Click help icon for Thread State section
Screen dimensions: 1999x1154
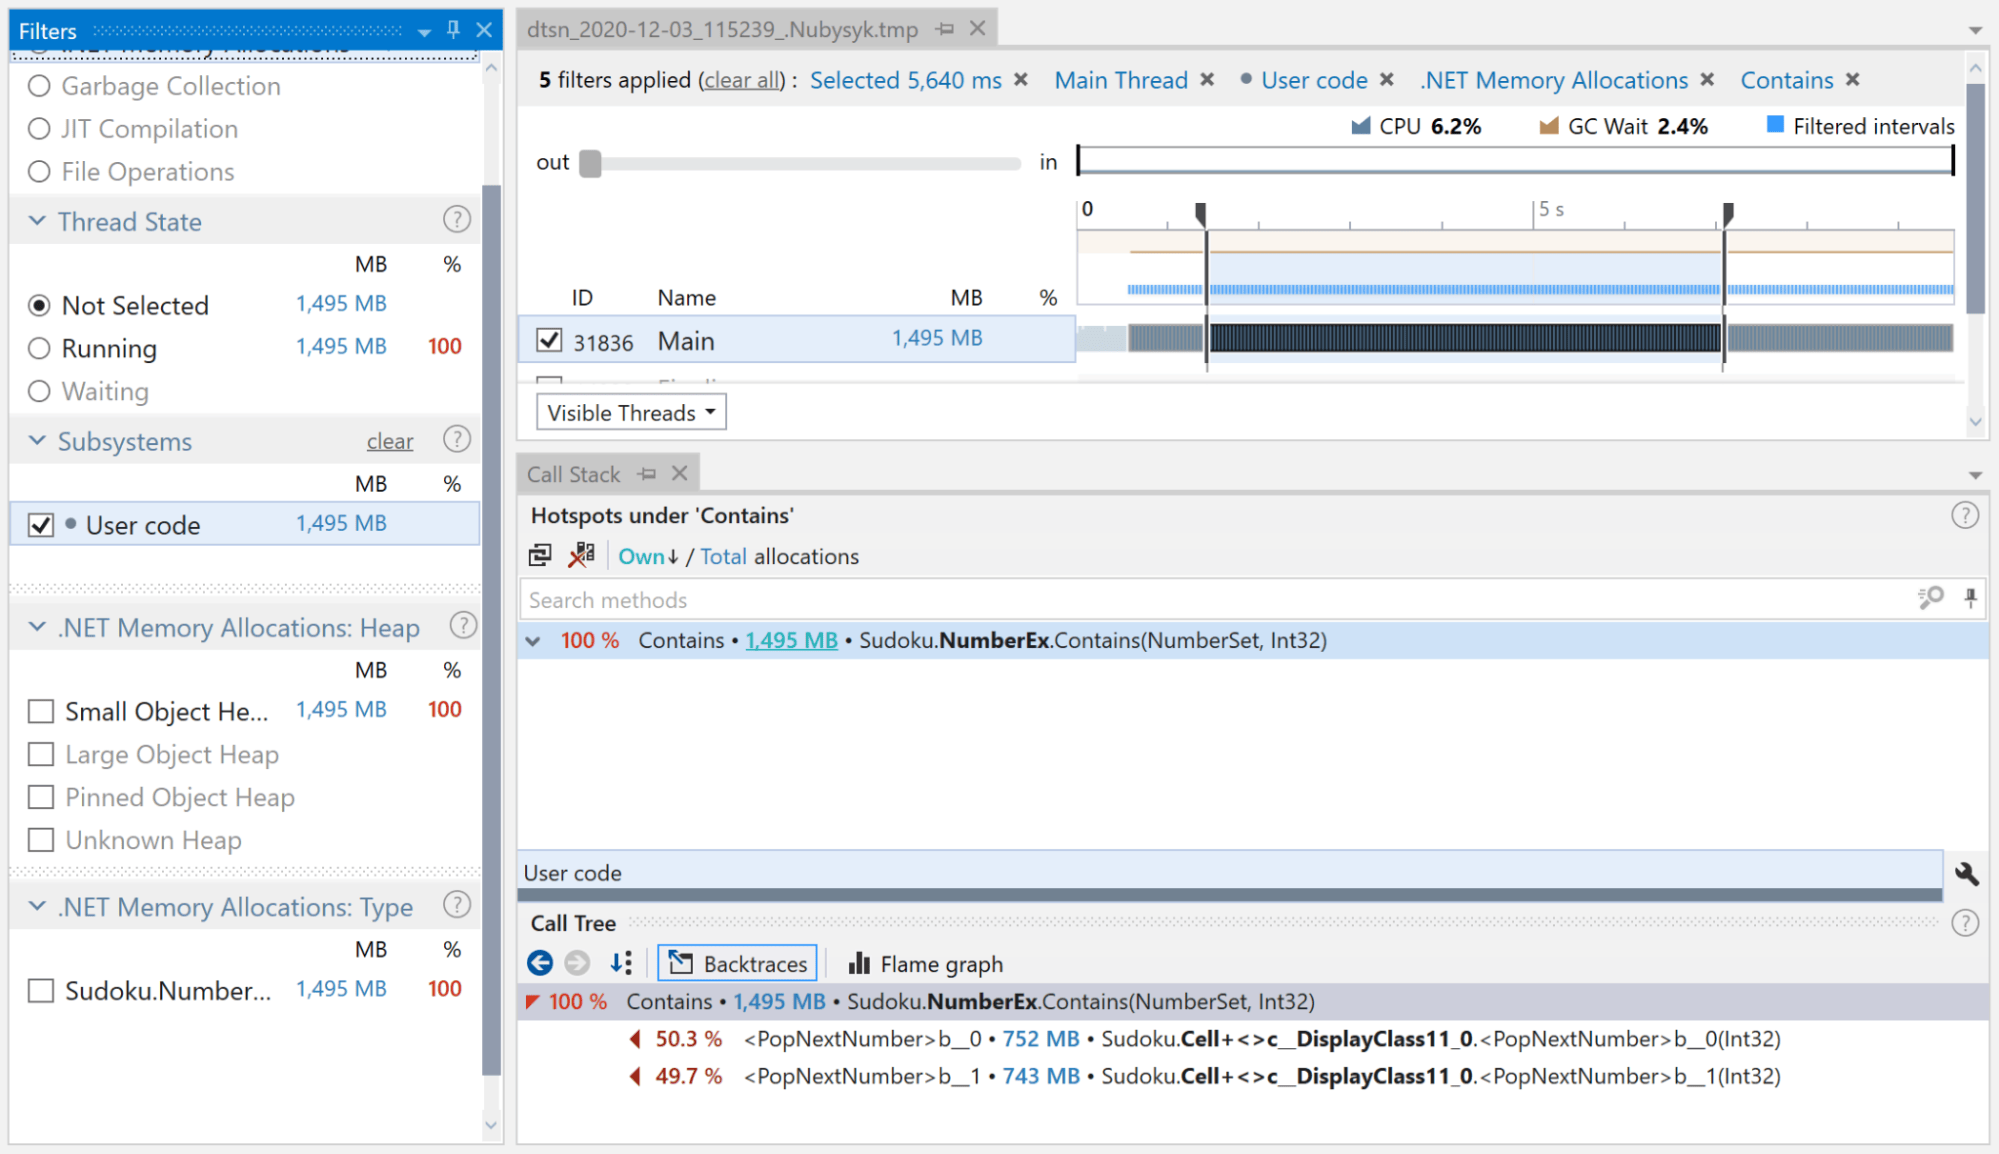456,220
